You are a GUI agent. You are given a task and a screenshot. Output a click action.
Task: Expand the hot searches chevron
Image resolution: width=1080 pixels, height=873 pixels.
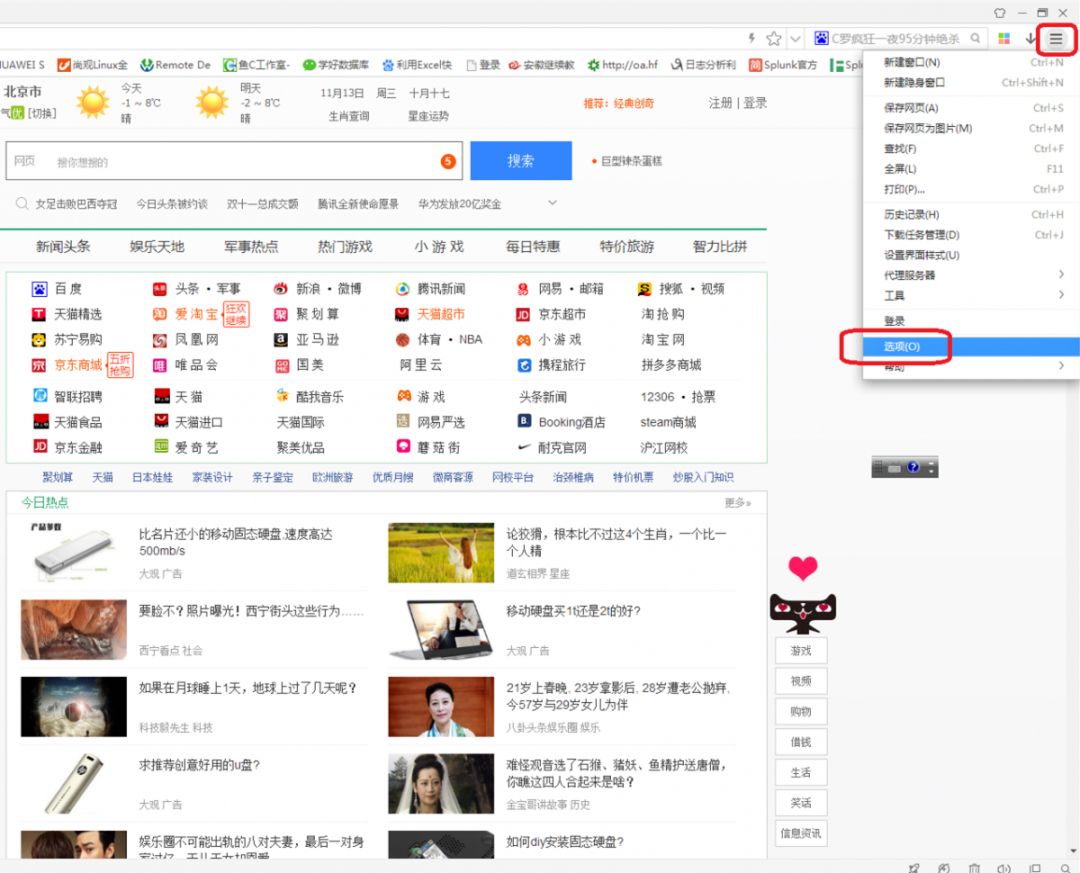[x=552, y=203]
